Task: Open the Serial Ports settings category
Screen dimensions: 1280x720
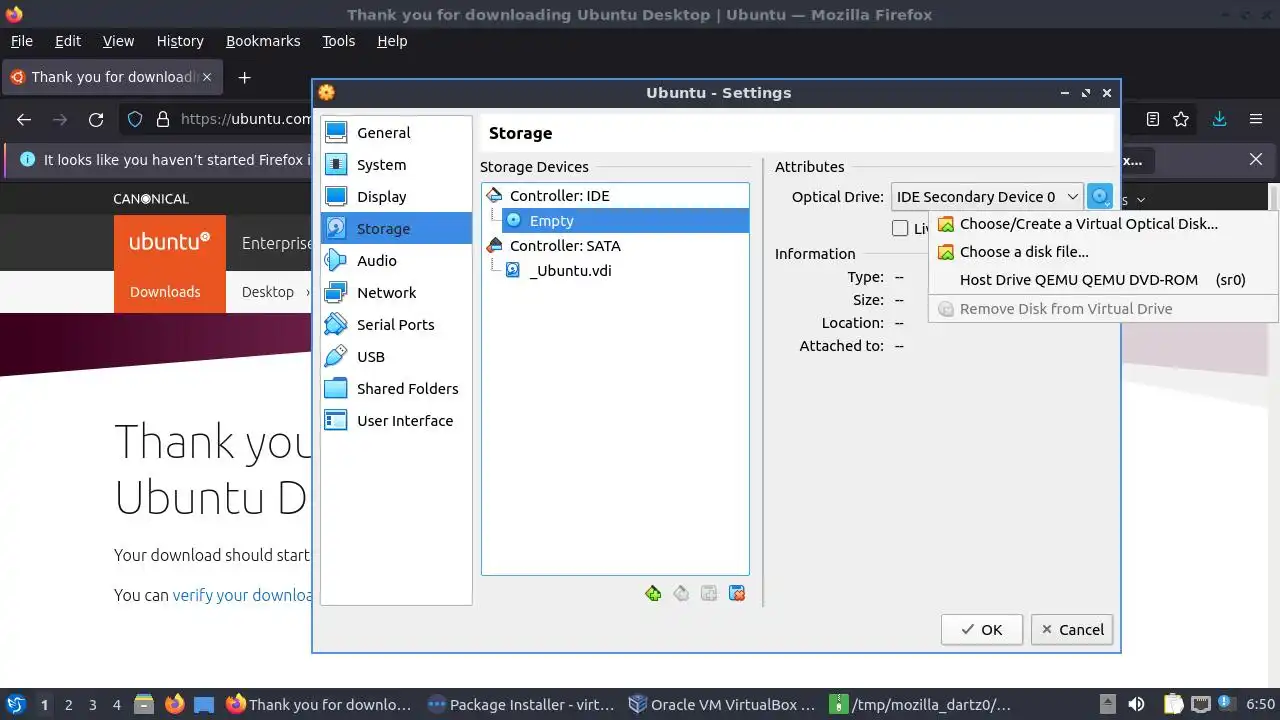Action: tap(396, 325)
